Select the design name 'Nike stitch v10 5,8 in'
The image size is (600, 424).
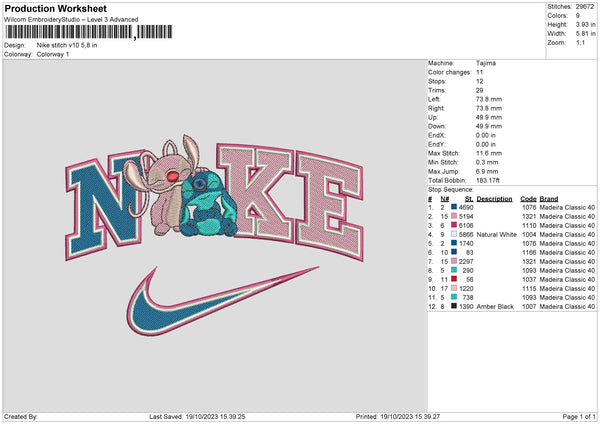pyautogui.click(x=67, y=45)
